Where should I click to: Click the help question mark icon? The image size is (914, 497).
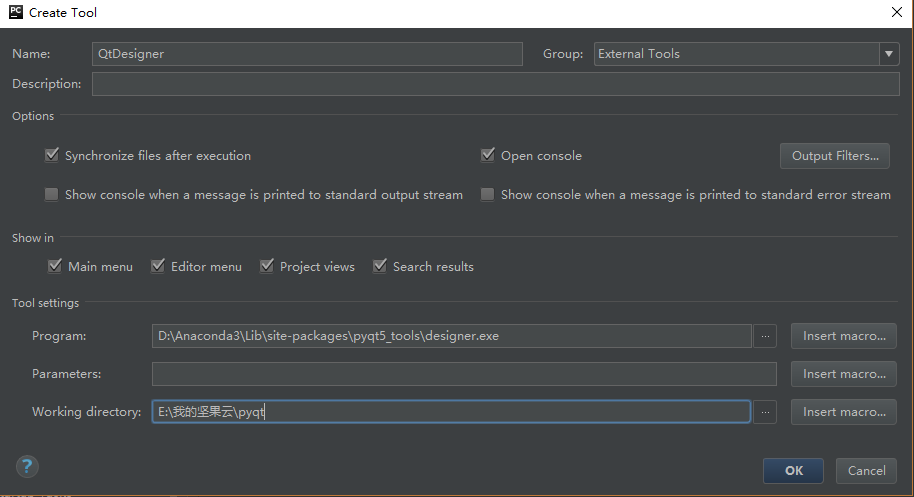(27, 467)
